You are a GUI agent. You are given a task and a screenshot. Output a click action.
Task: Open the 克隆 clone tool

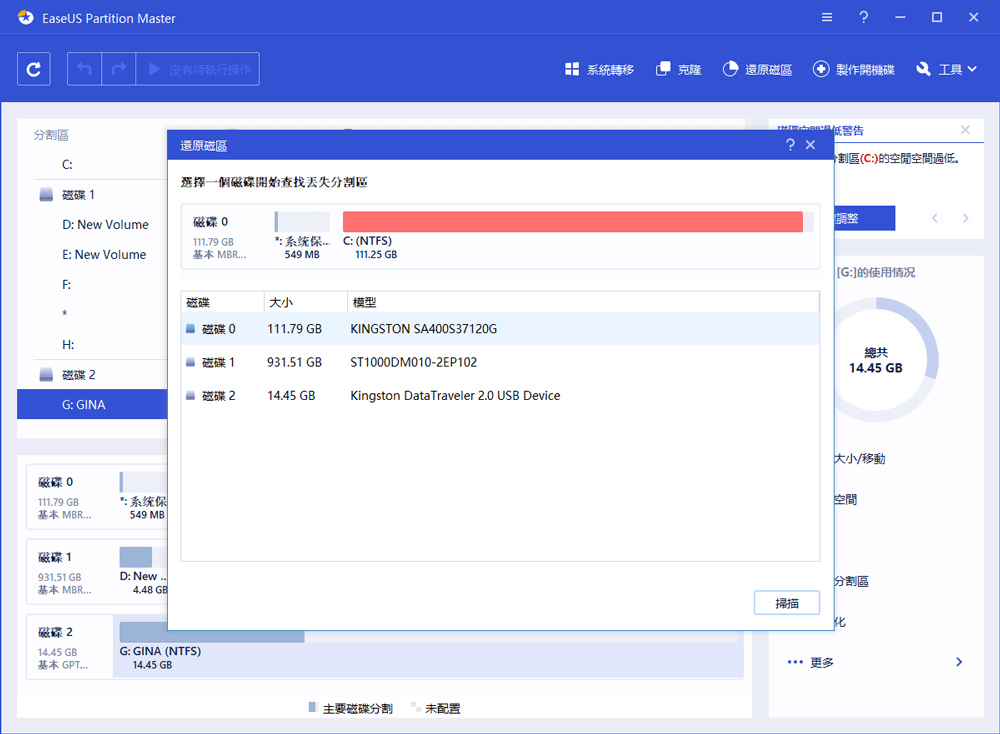tap(679, 70)
